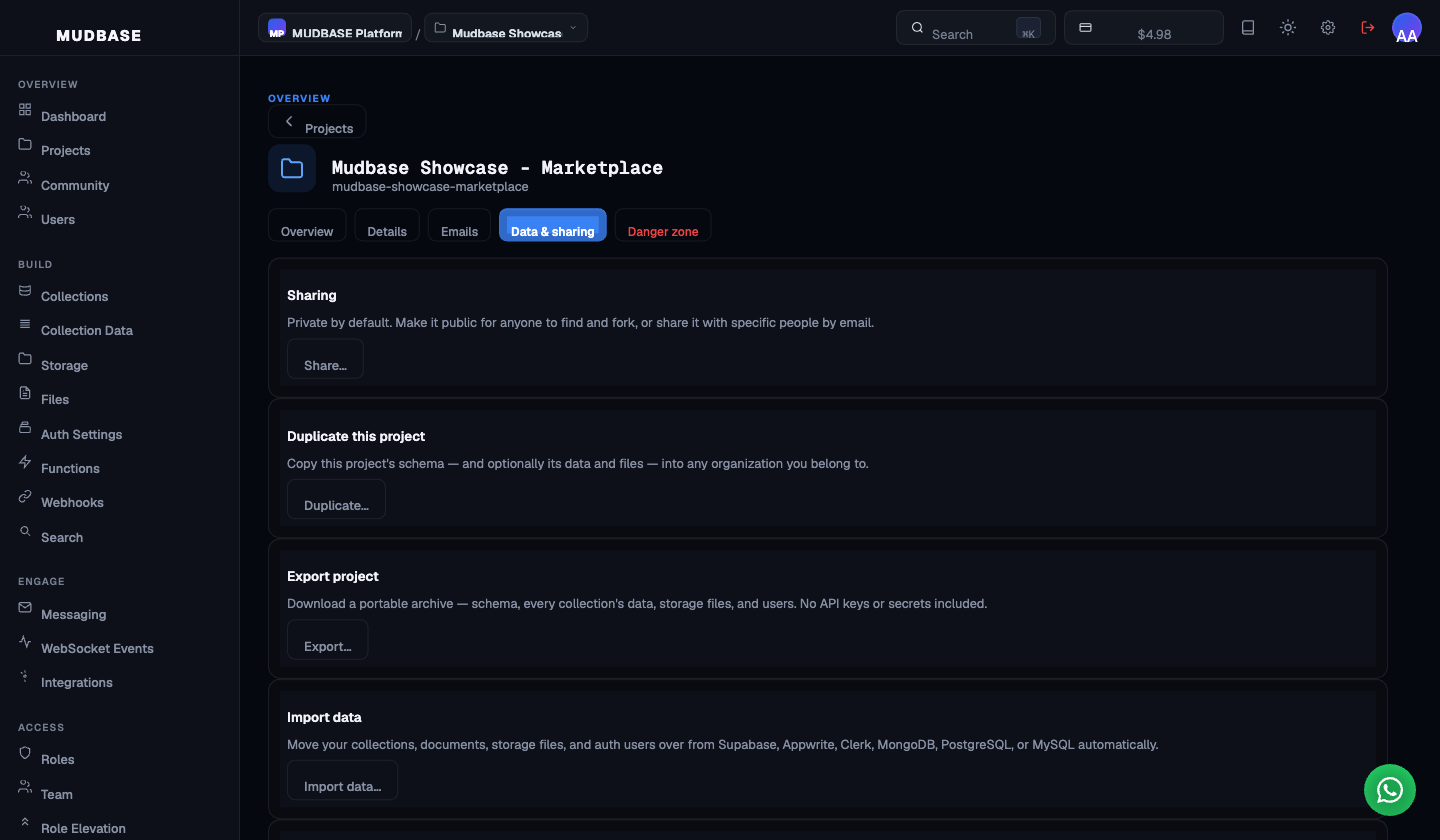
Task: Go to Auth Settings lock icon
Action: [x=25, y=427]
